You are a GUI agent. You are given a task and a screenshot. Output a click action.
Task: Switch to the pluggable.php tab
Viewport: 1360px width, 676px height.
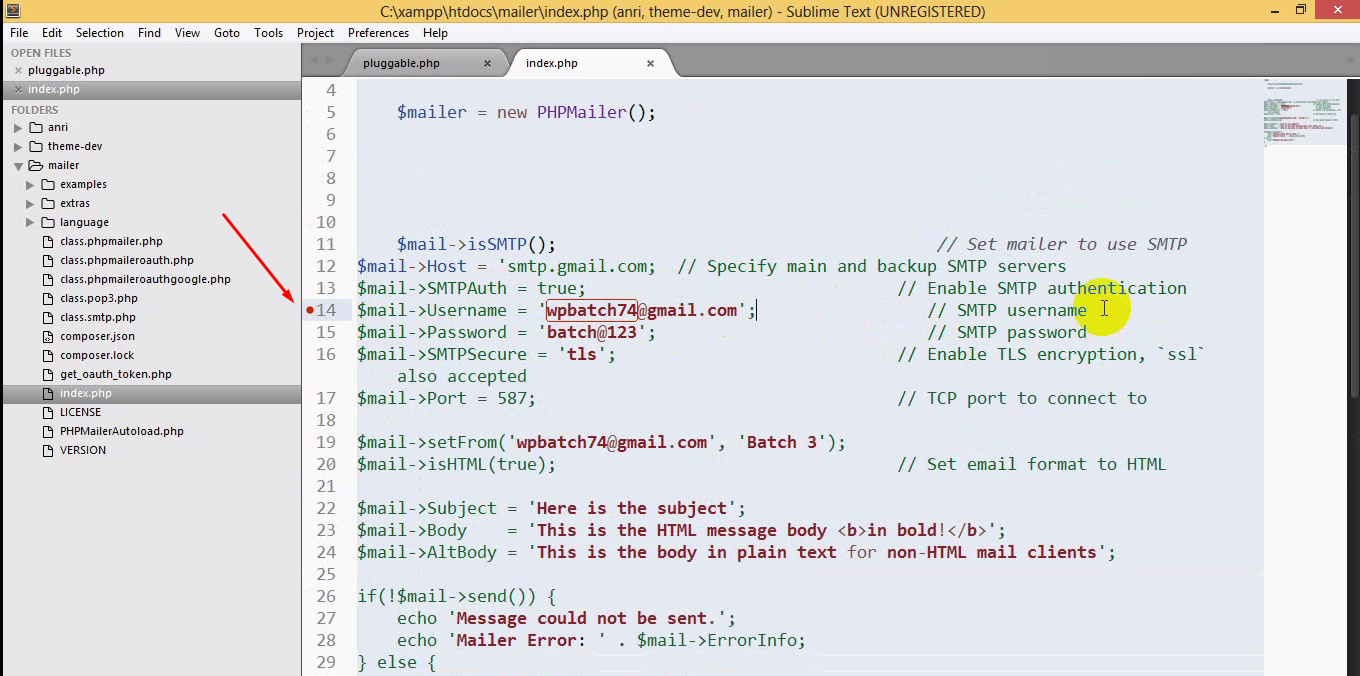coord(401,63)
